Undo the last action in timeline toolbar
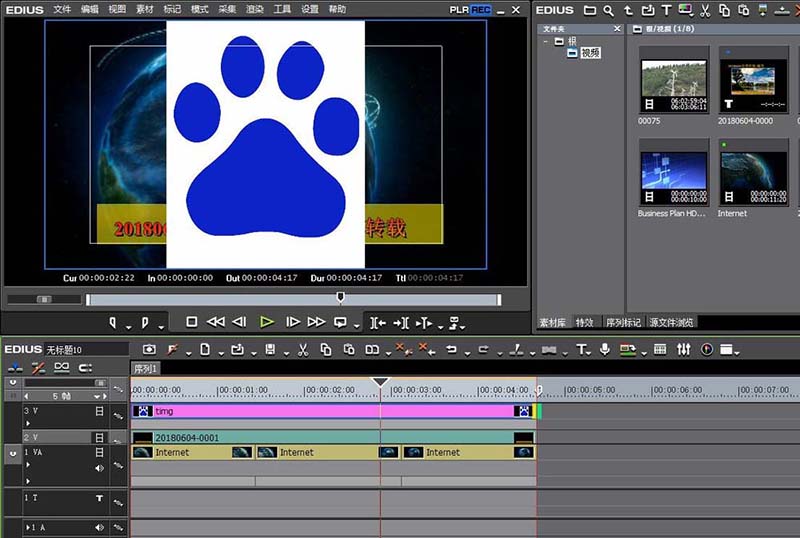 point(451,349)
